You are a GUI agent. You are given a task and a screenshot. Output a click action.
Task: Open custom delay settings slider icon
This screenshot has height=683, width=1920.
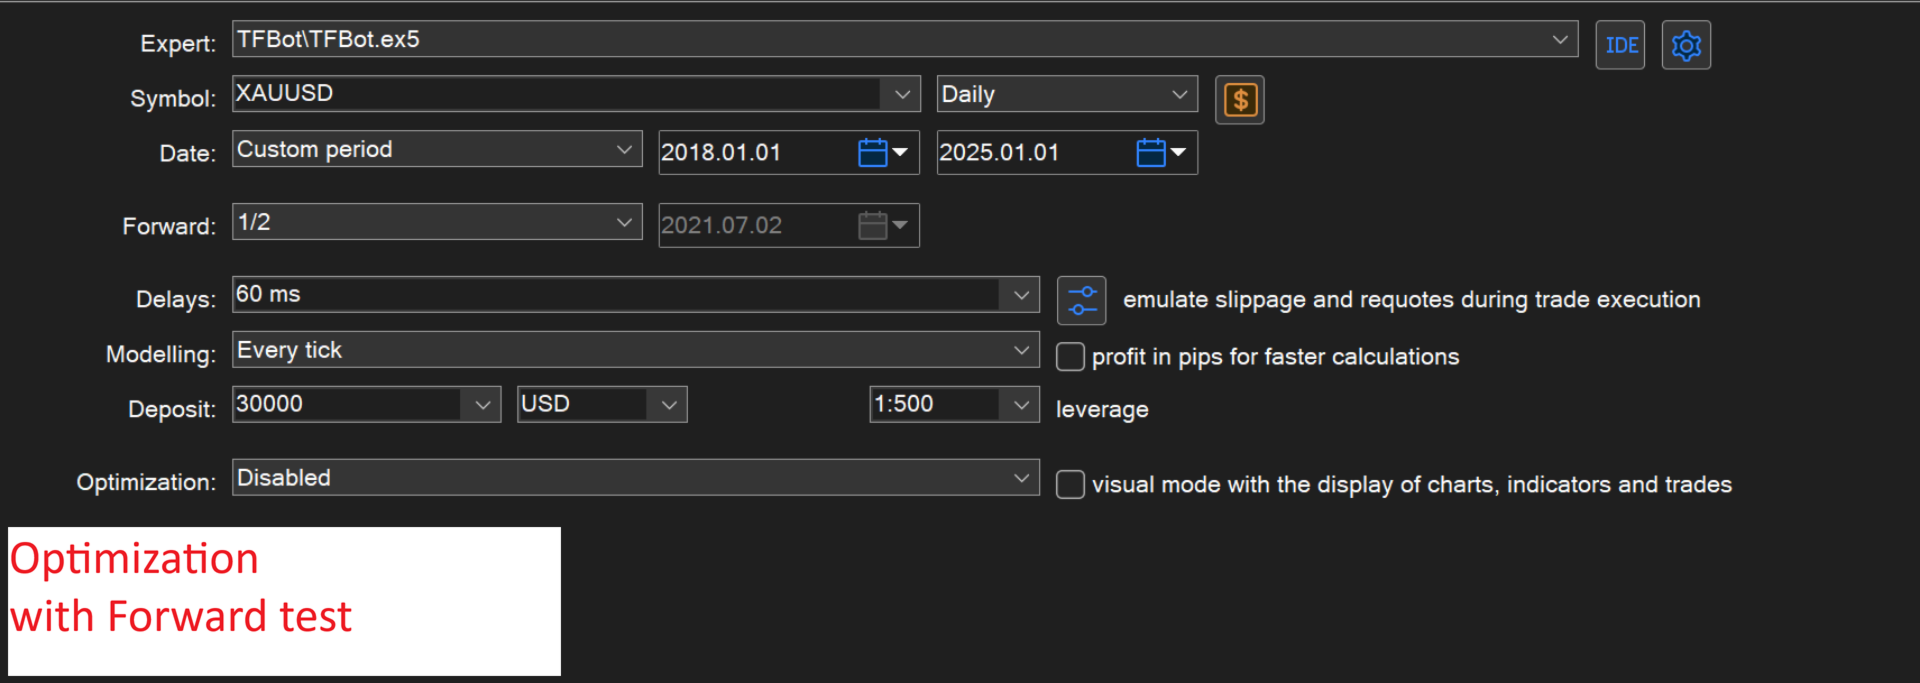point(1082,300)
